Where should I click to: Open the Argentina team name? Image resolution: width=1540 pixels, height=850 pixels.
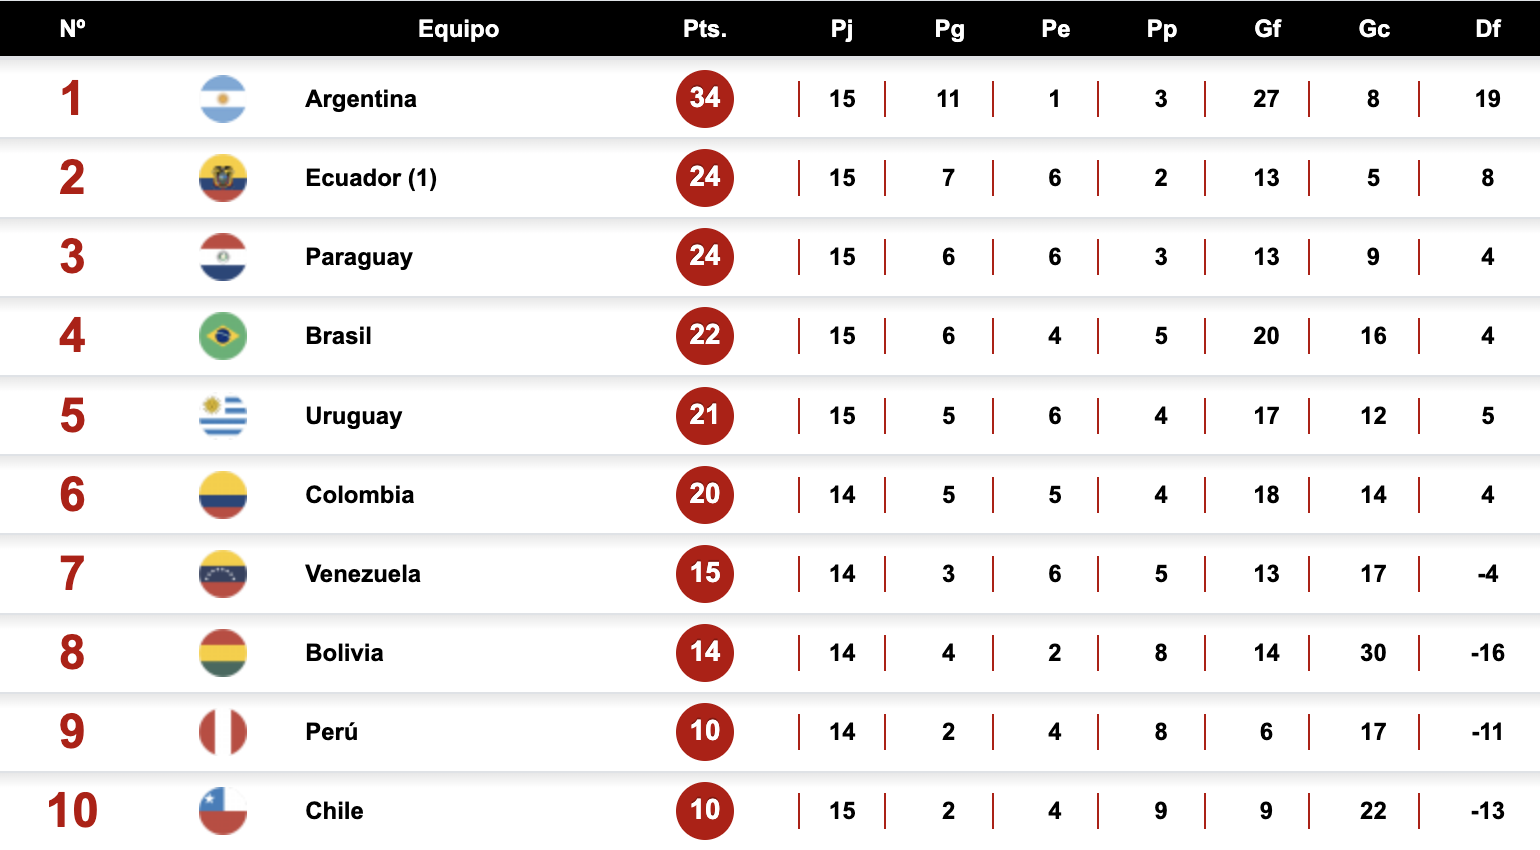361,99
